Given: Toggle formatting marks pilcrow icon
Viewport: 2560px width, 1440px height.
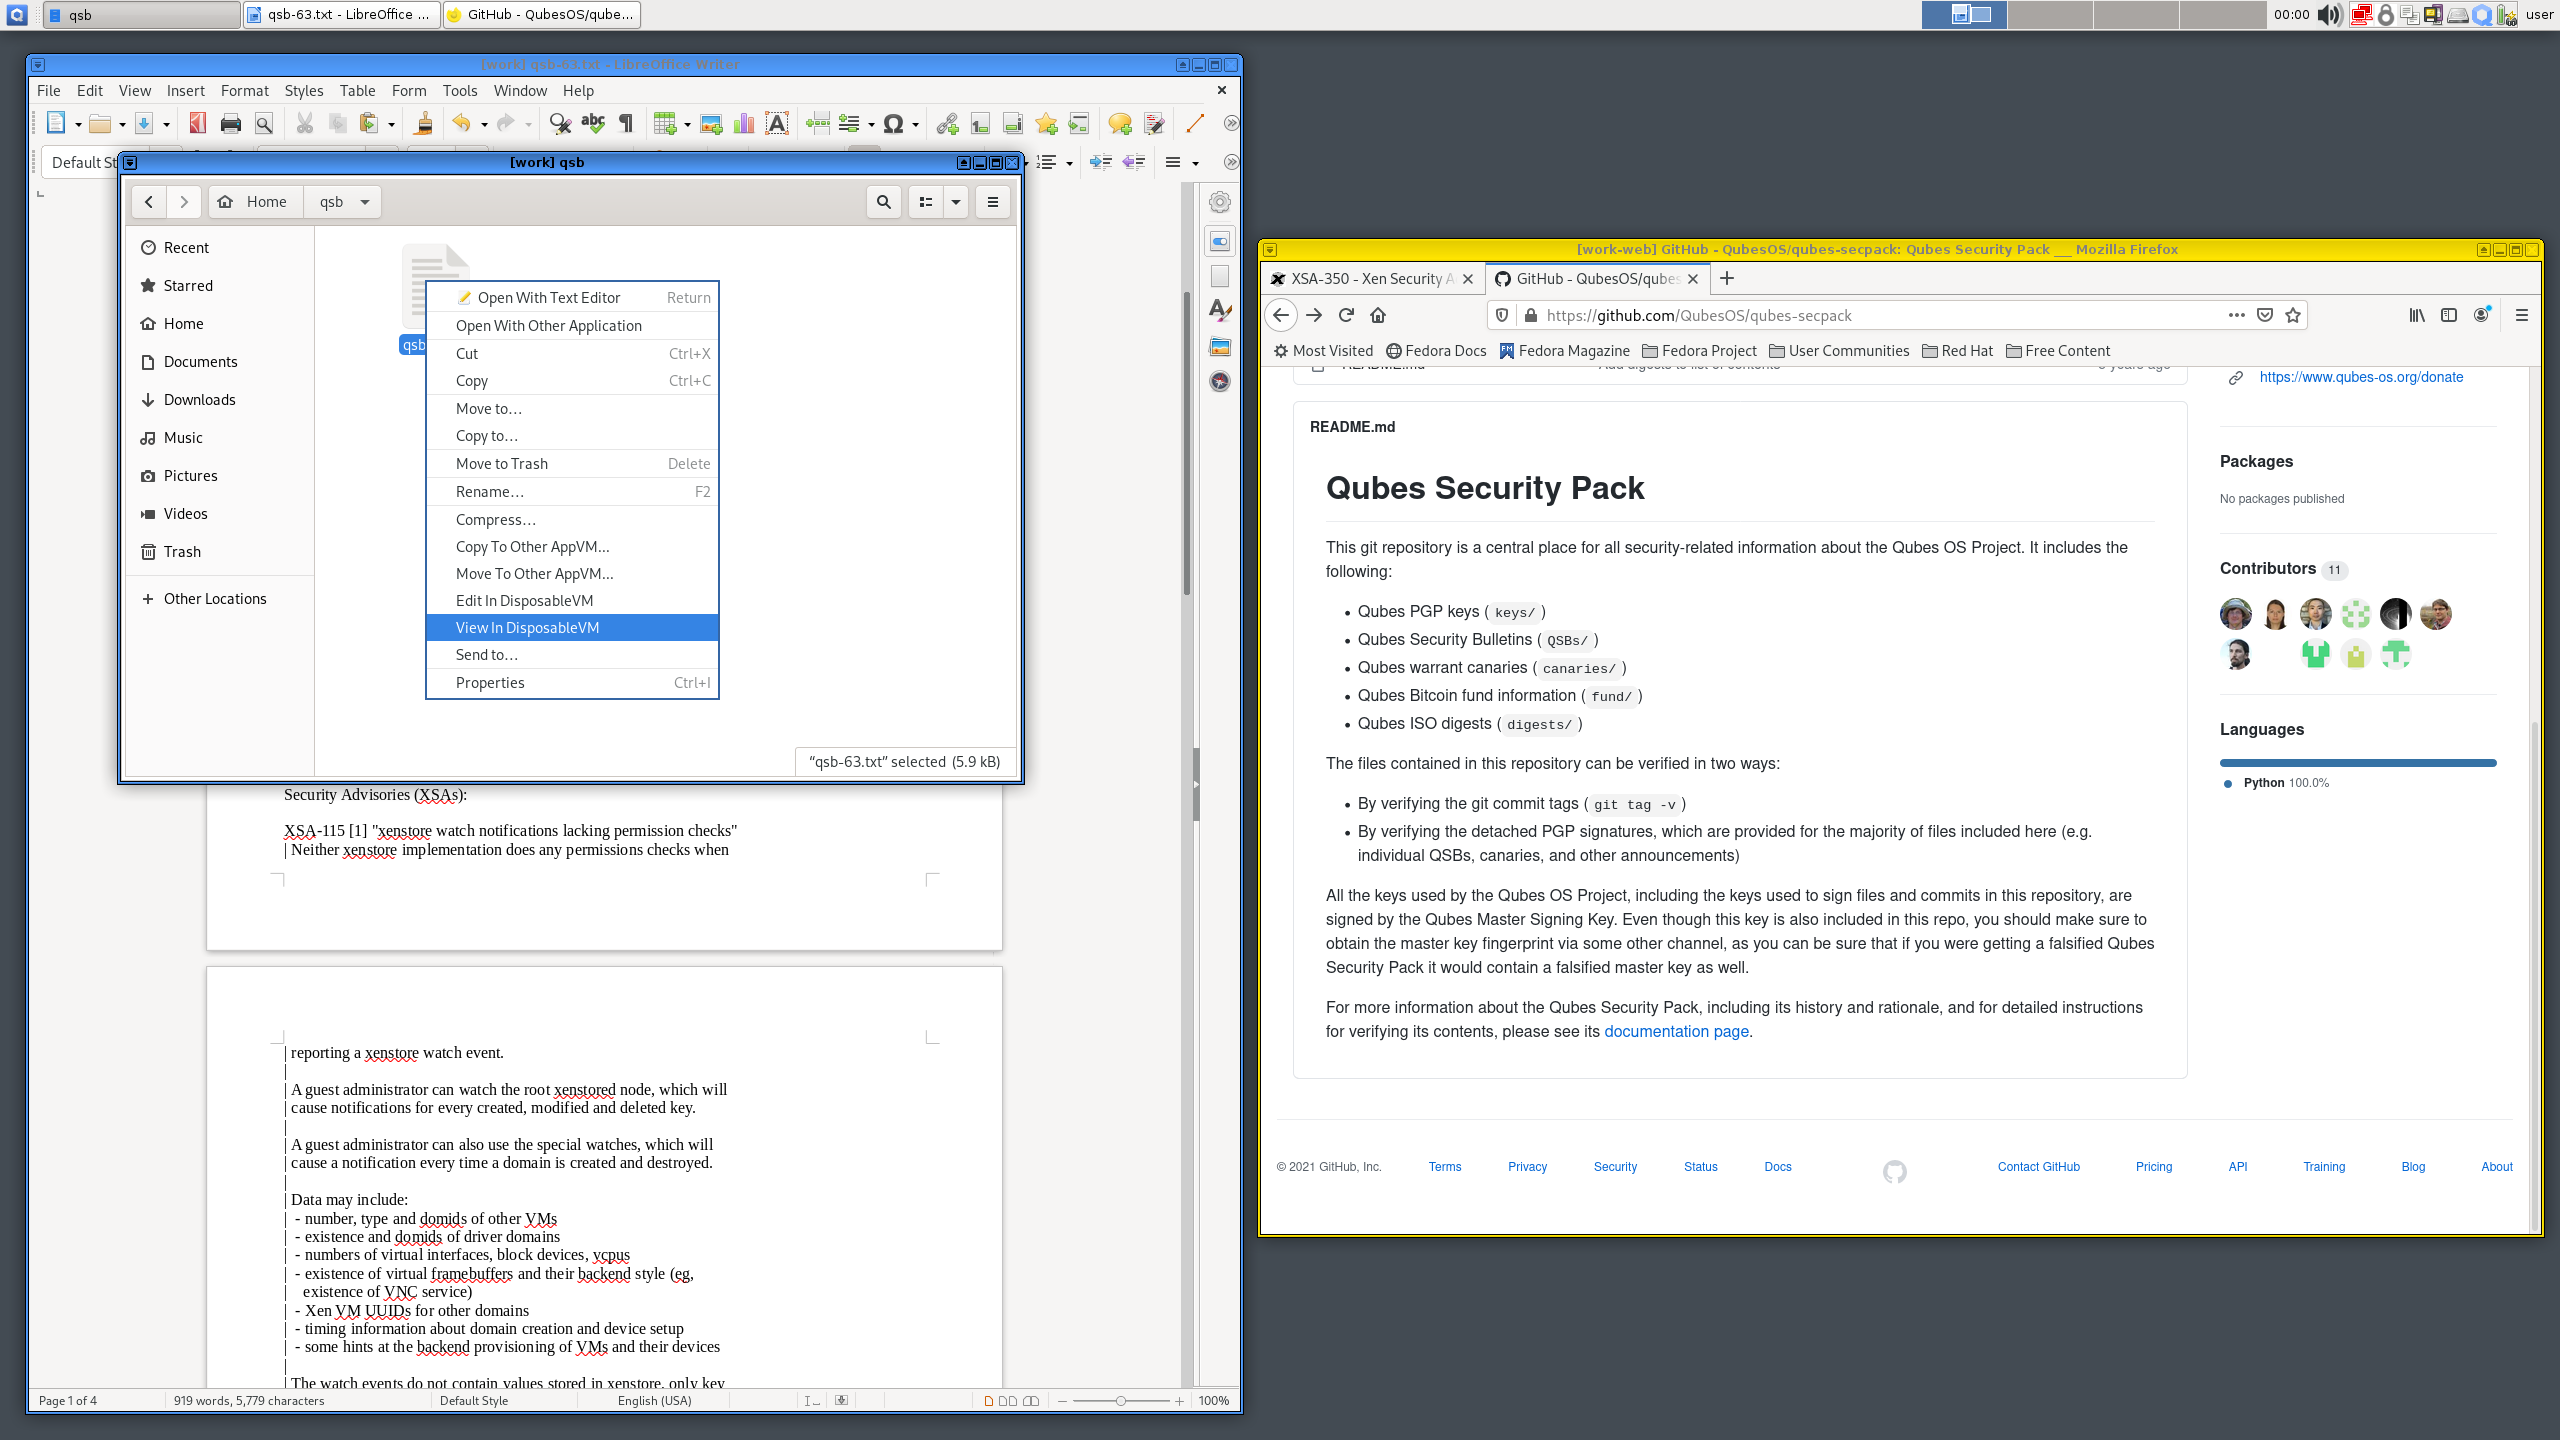Looking at the screenshot, I should point(626,124).
